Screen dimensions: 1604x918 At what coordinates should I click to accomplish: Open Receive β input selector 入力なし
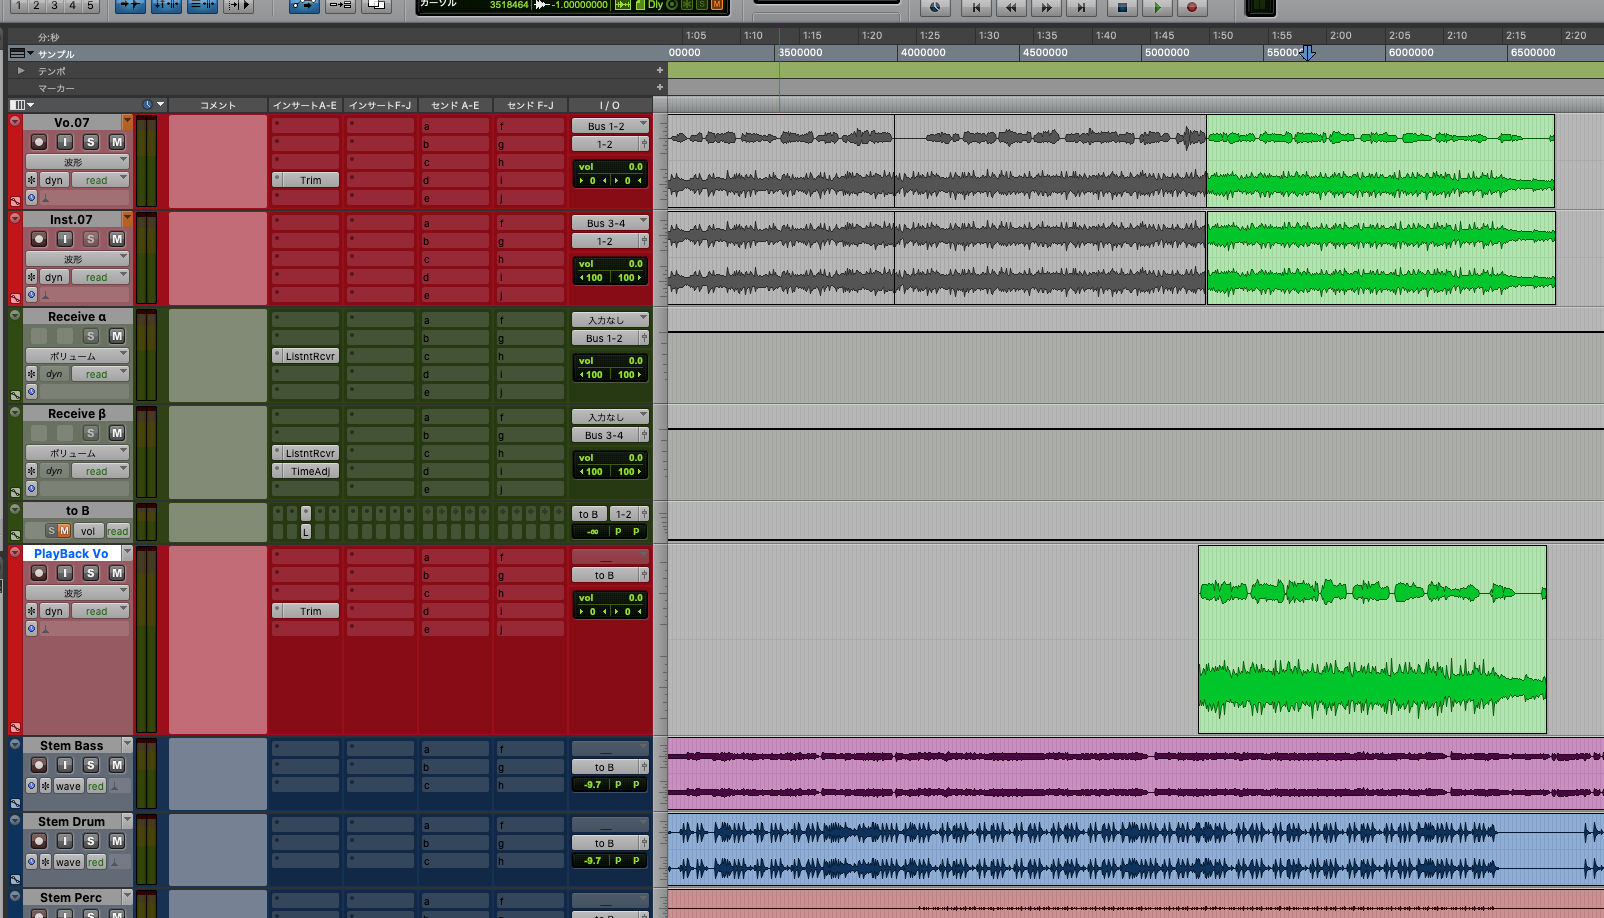[x=610, y=417]
